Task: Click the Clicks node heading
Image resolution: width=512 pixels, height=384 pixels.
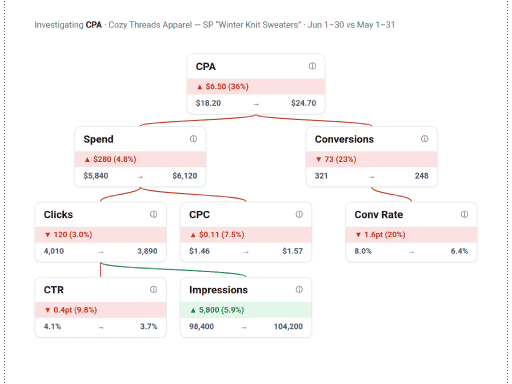Action: click(x=58, y=215)
